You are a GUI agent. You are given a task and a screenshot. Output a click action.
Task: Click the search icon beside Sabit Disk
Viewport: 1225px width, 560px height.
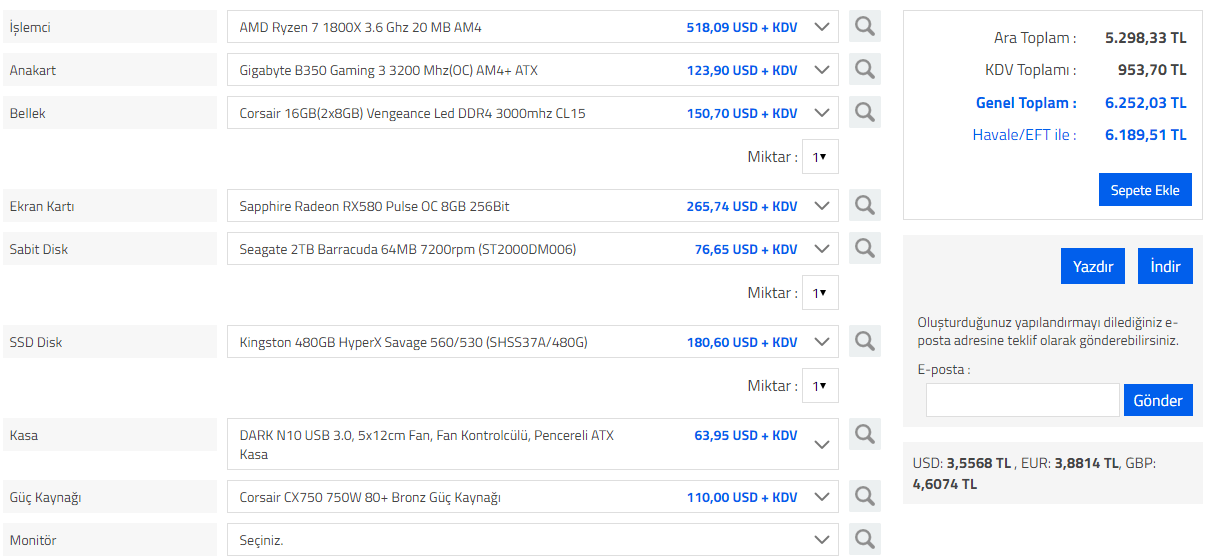[x=865, y=249]
